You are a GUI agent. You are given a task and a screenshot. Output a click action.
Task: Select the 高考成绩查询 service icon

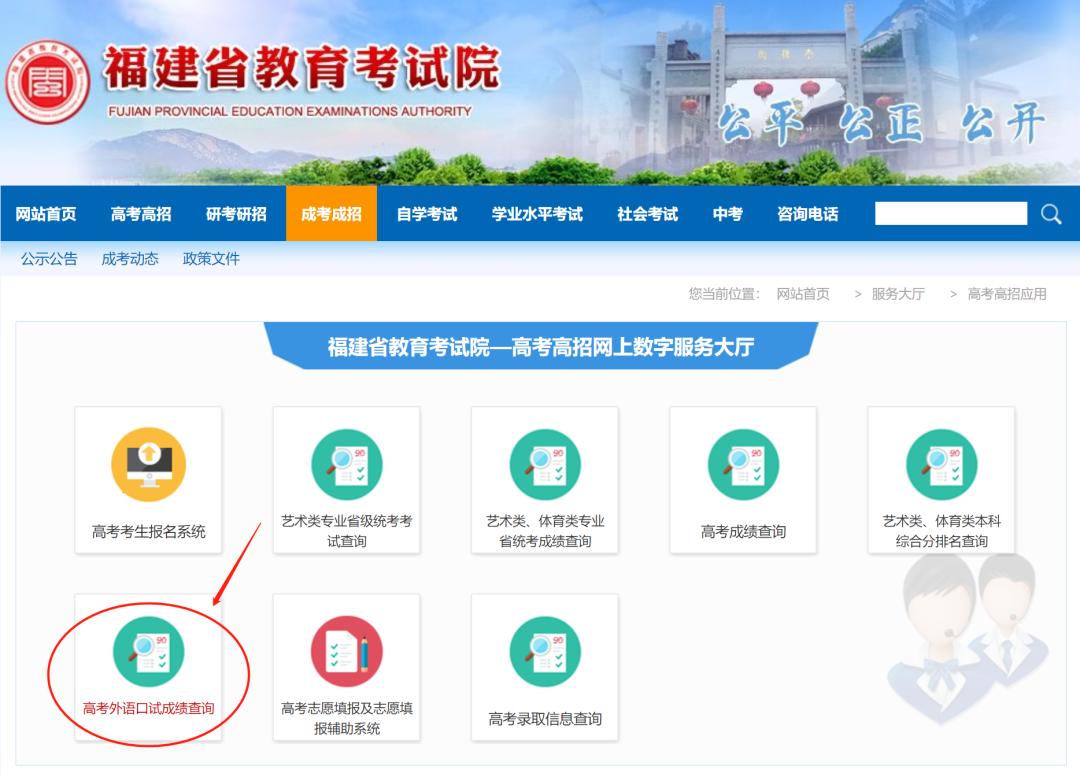[742, 479]
